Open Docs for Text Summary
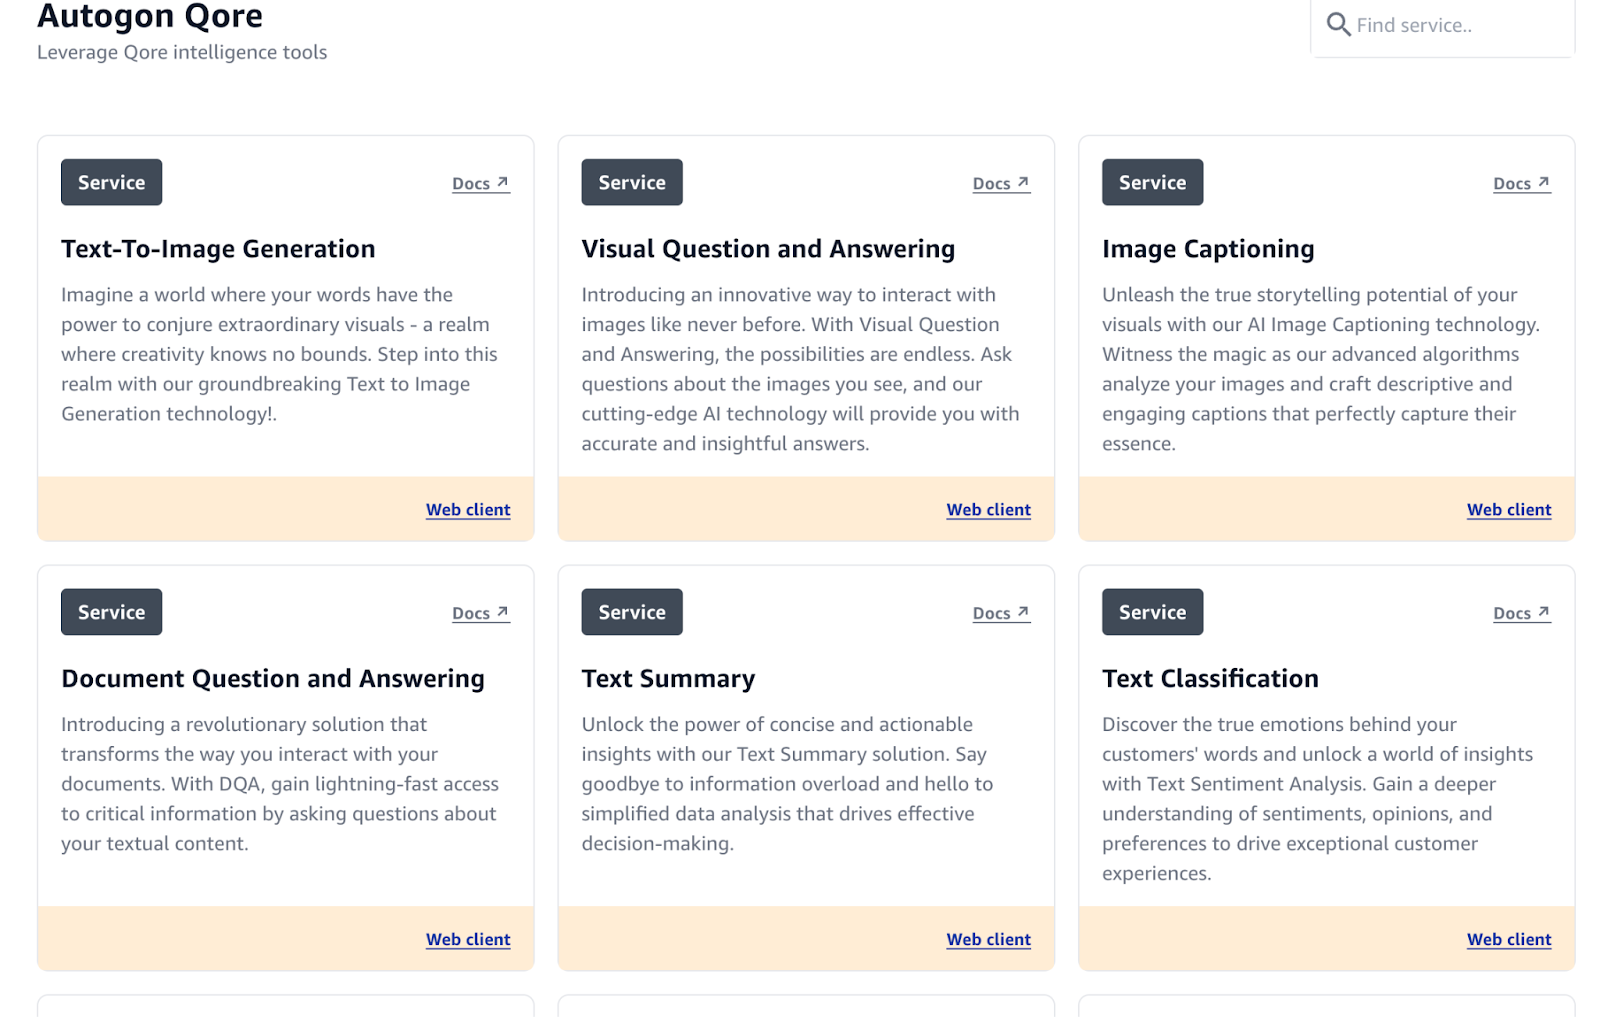Image resolution: width=1600 pixels, height=1017 pixels. (1001, 613)
